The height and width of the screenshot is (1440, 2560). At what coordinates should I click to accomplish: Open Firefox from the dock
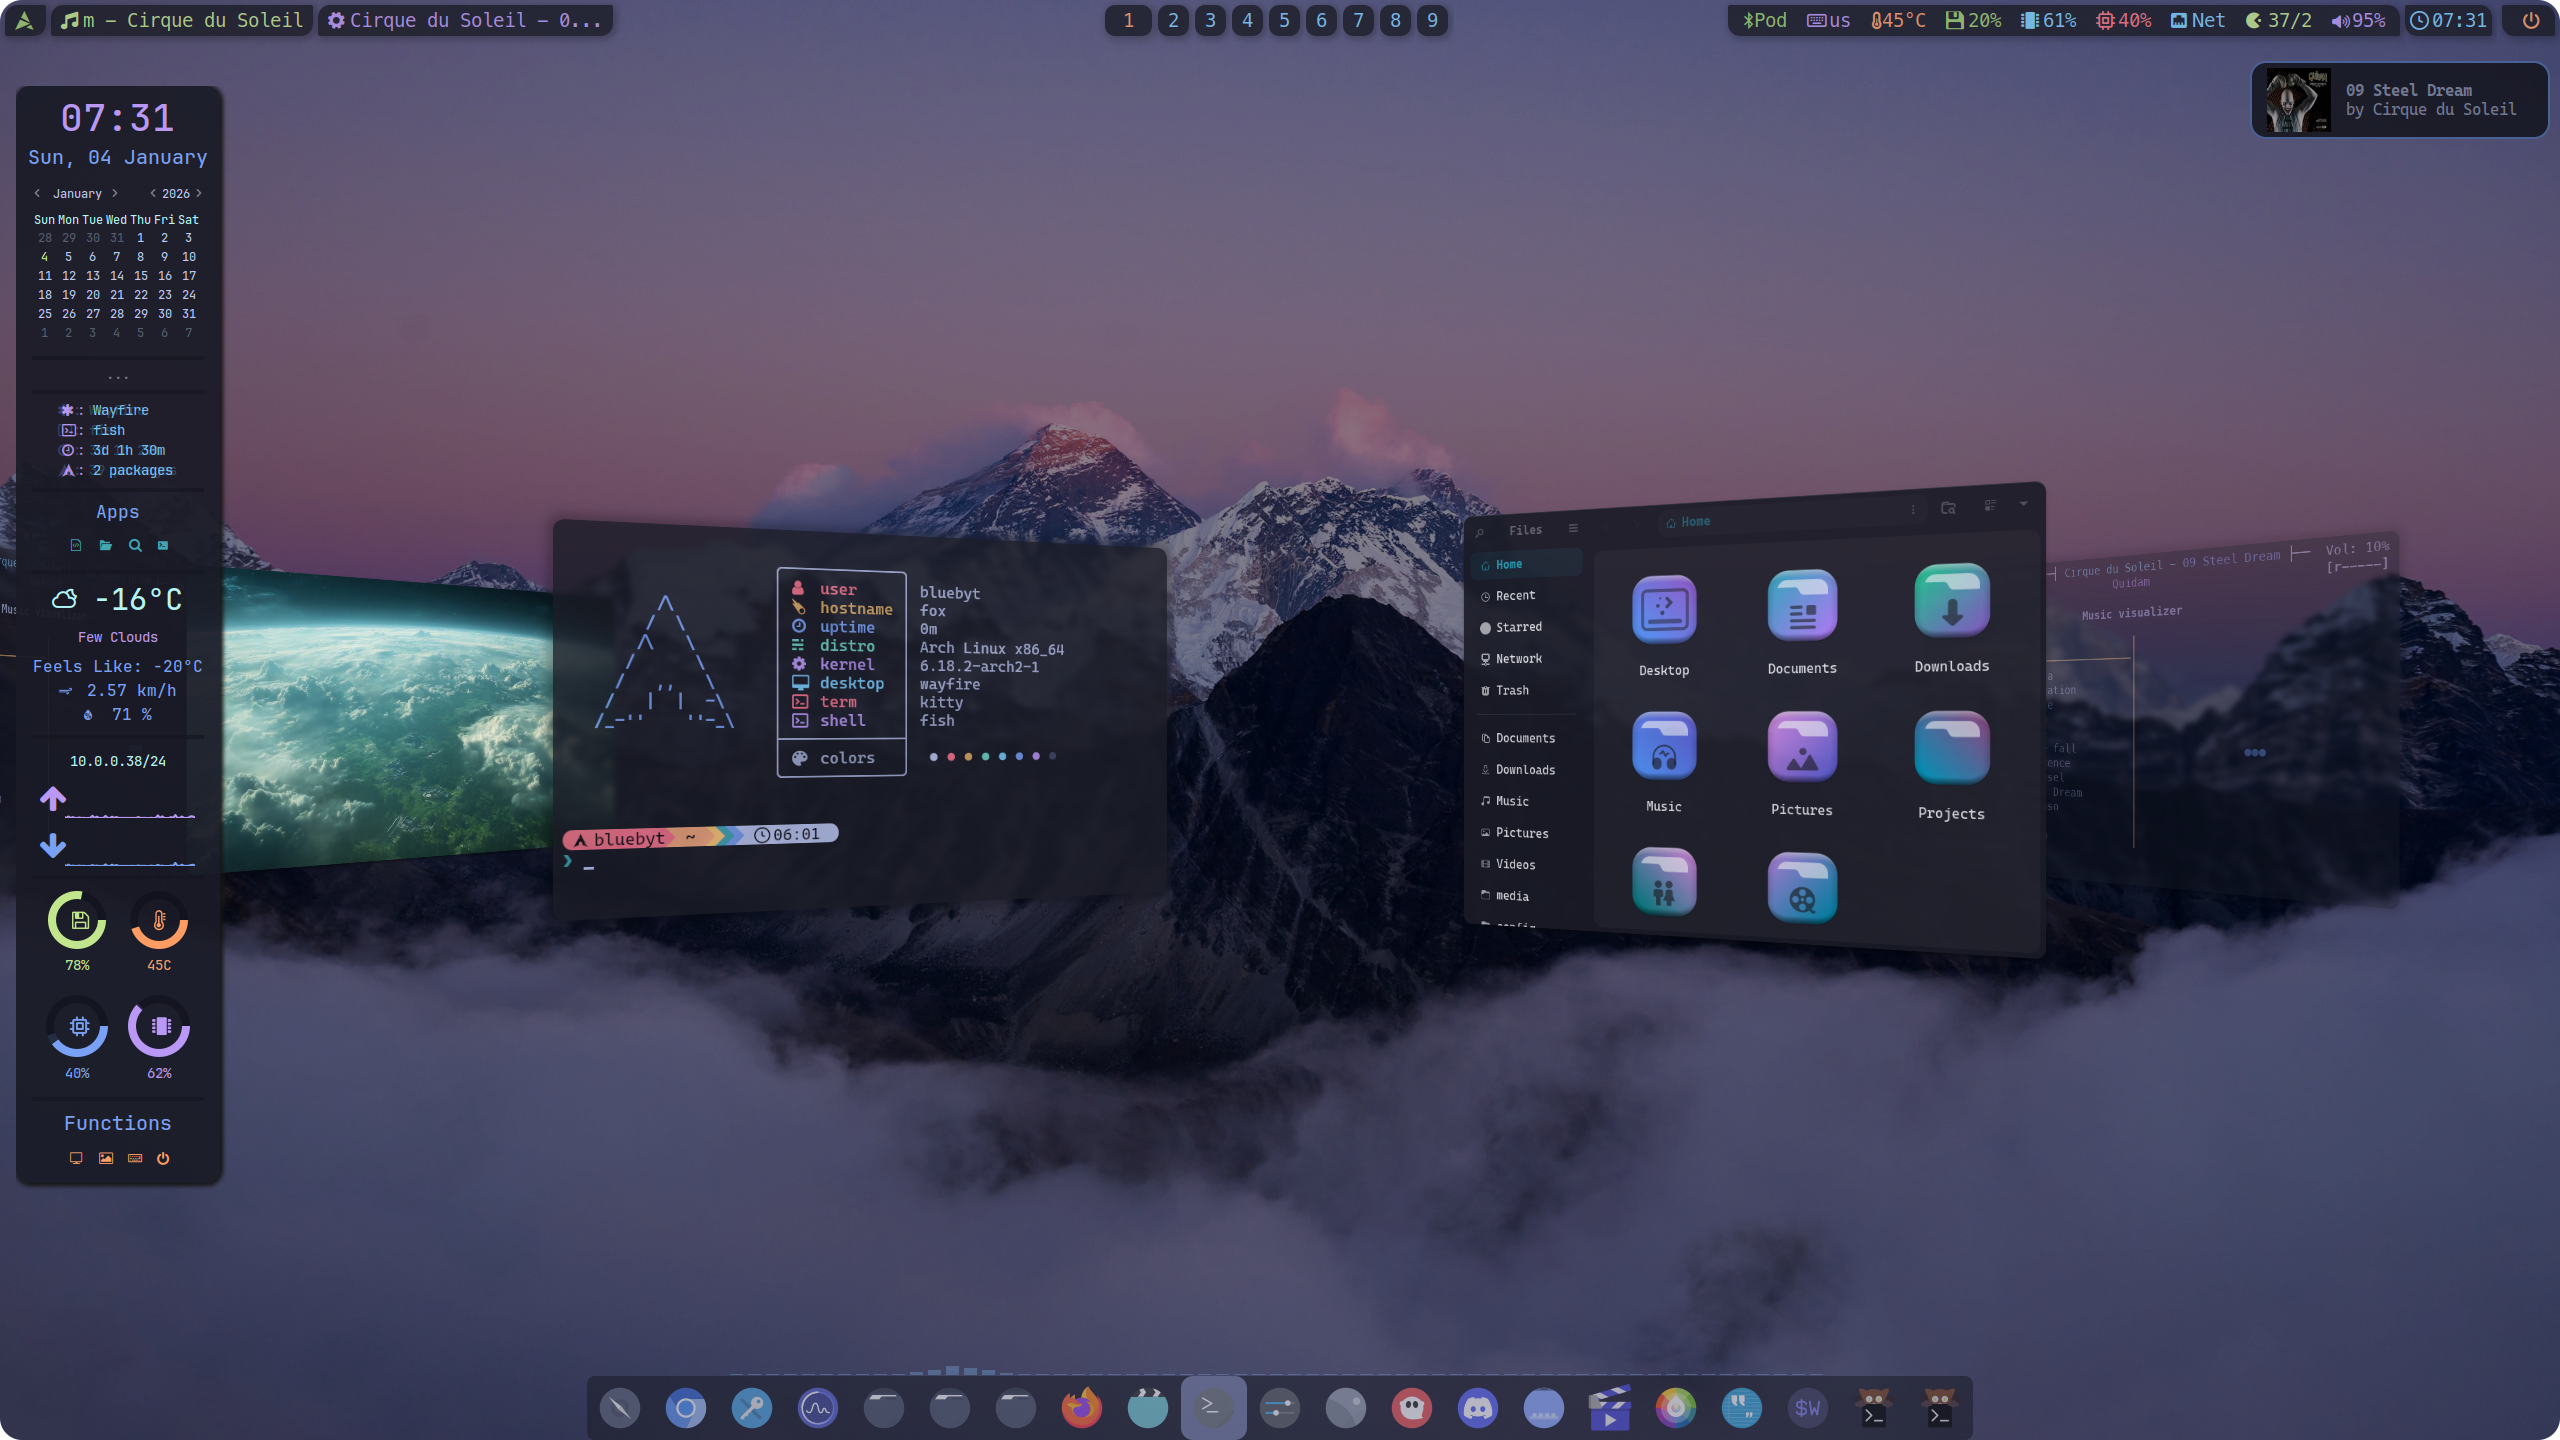1081,1408
